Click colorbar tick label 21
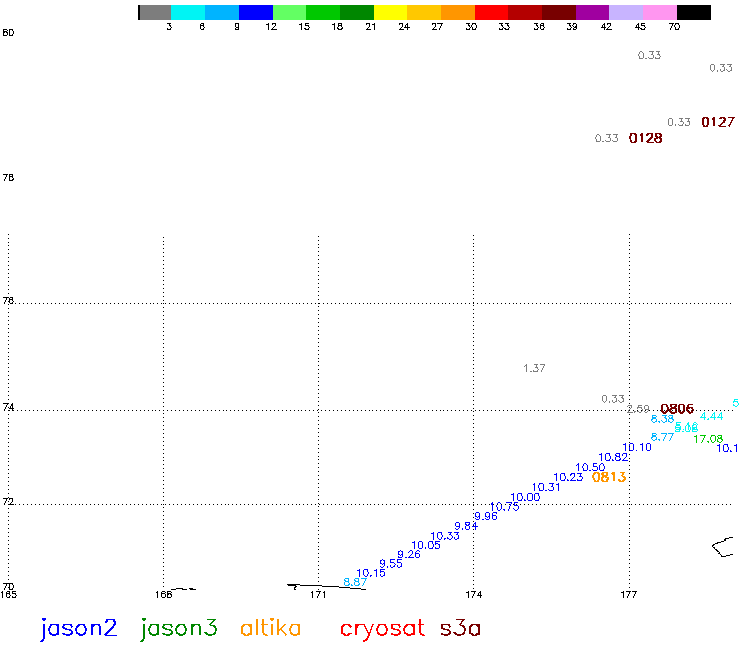Image resolution: width=740 pixels, height=650 pixels. 370,27
